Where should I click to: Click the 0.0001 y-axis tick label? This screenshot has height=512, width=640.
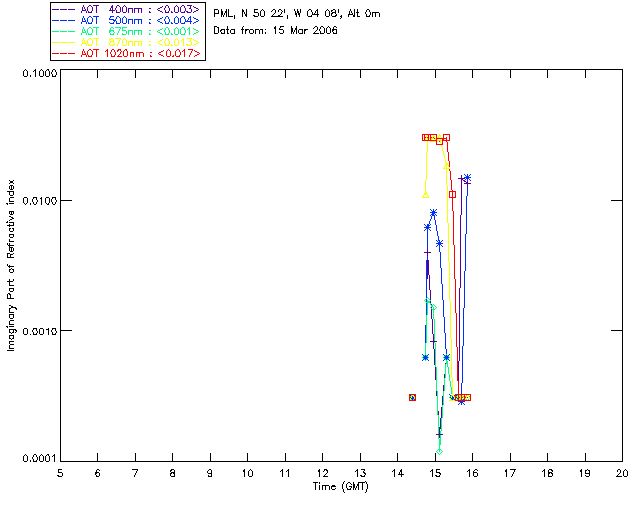38,458
